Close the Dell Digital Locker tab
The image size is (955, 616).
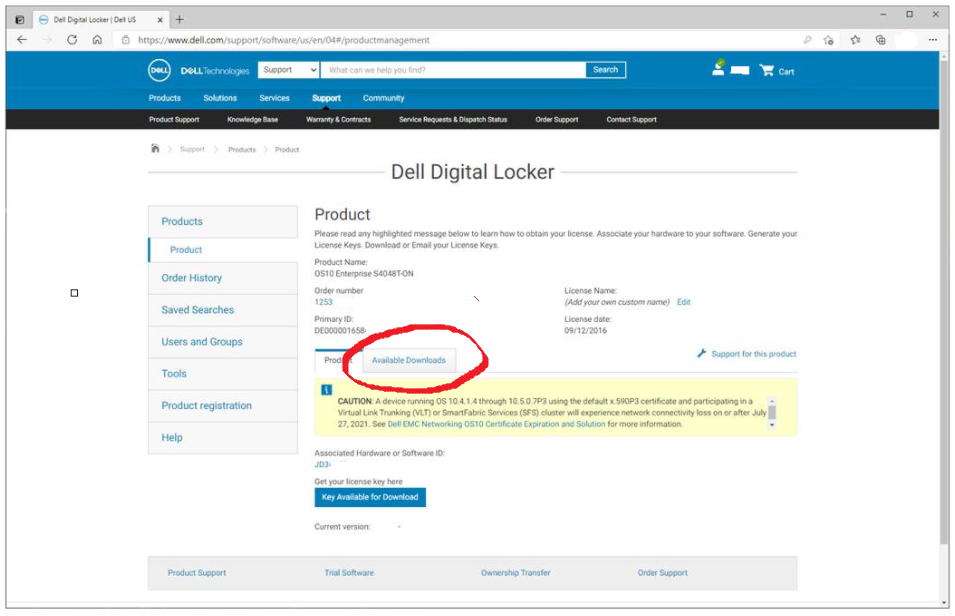tap(160, 19)
